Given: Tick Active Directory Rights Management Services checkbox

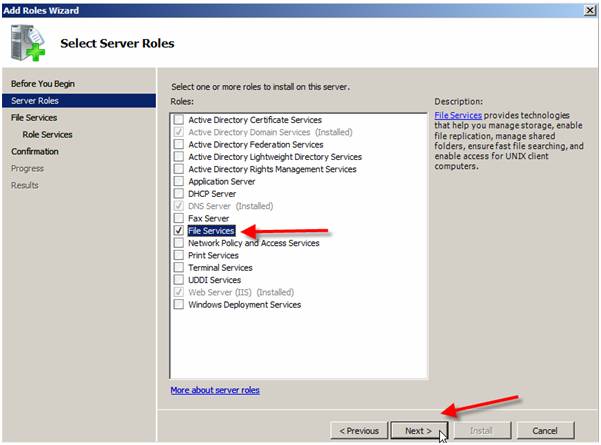Looking at the screenshot, I should pyautogui.click(x=179, y=169).
